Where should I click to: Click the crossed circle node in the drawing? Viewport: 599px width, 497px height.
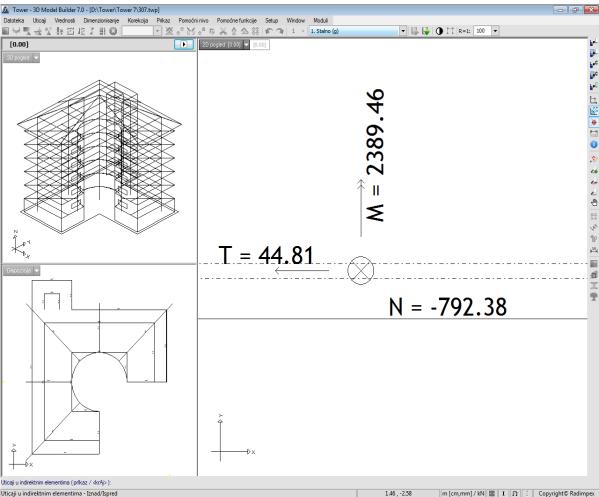point(361,270)
